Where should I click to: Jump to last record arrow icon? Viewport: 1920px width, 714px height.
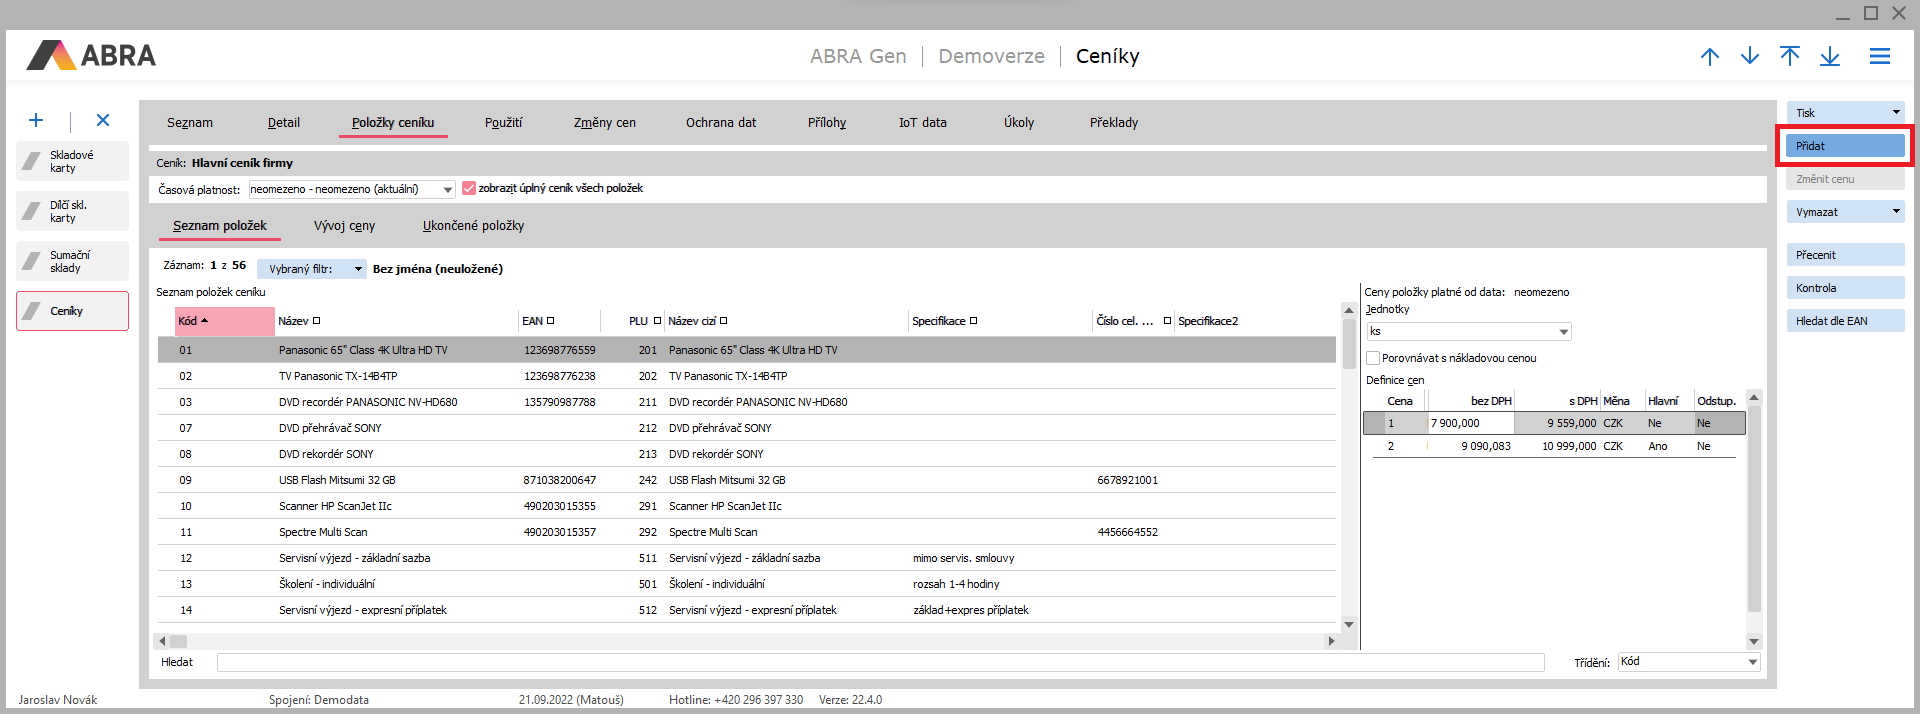[x=1829, y=57]
